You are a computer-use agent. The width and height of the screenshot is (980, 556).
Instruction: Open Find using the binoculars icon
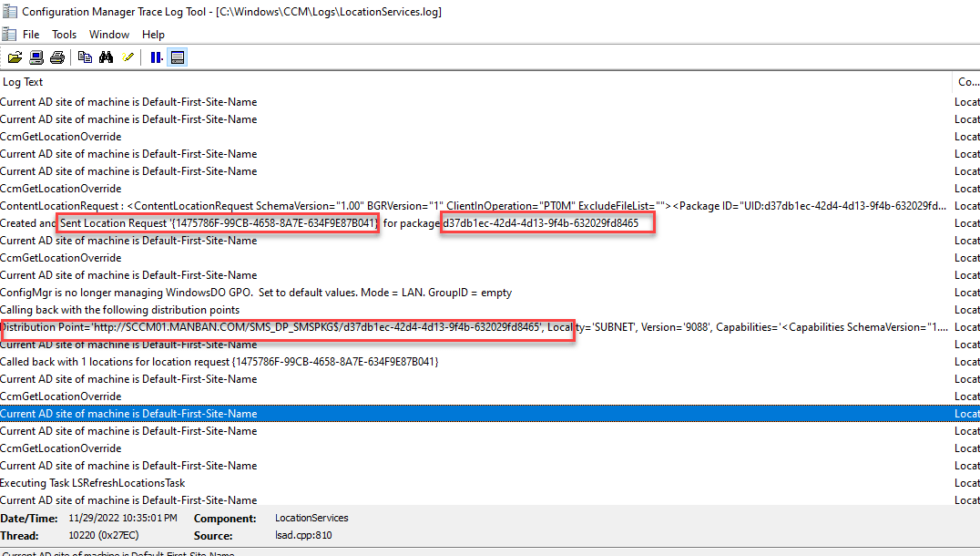106,57
